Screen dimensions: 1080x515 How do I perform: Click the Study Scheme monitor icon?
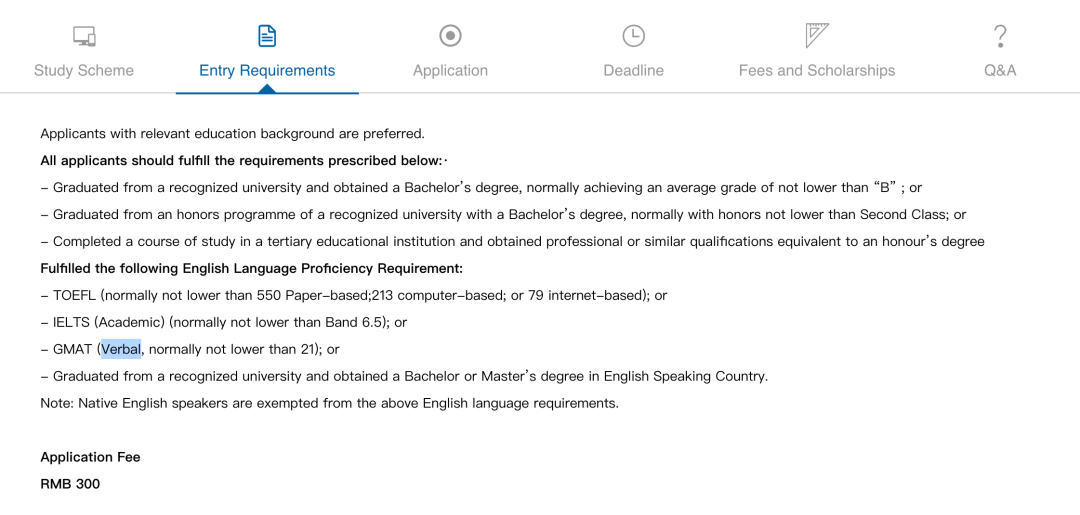(x=84, y=36)
